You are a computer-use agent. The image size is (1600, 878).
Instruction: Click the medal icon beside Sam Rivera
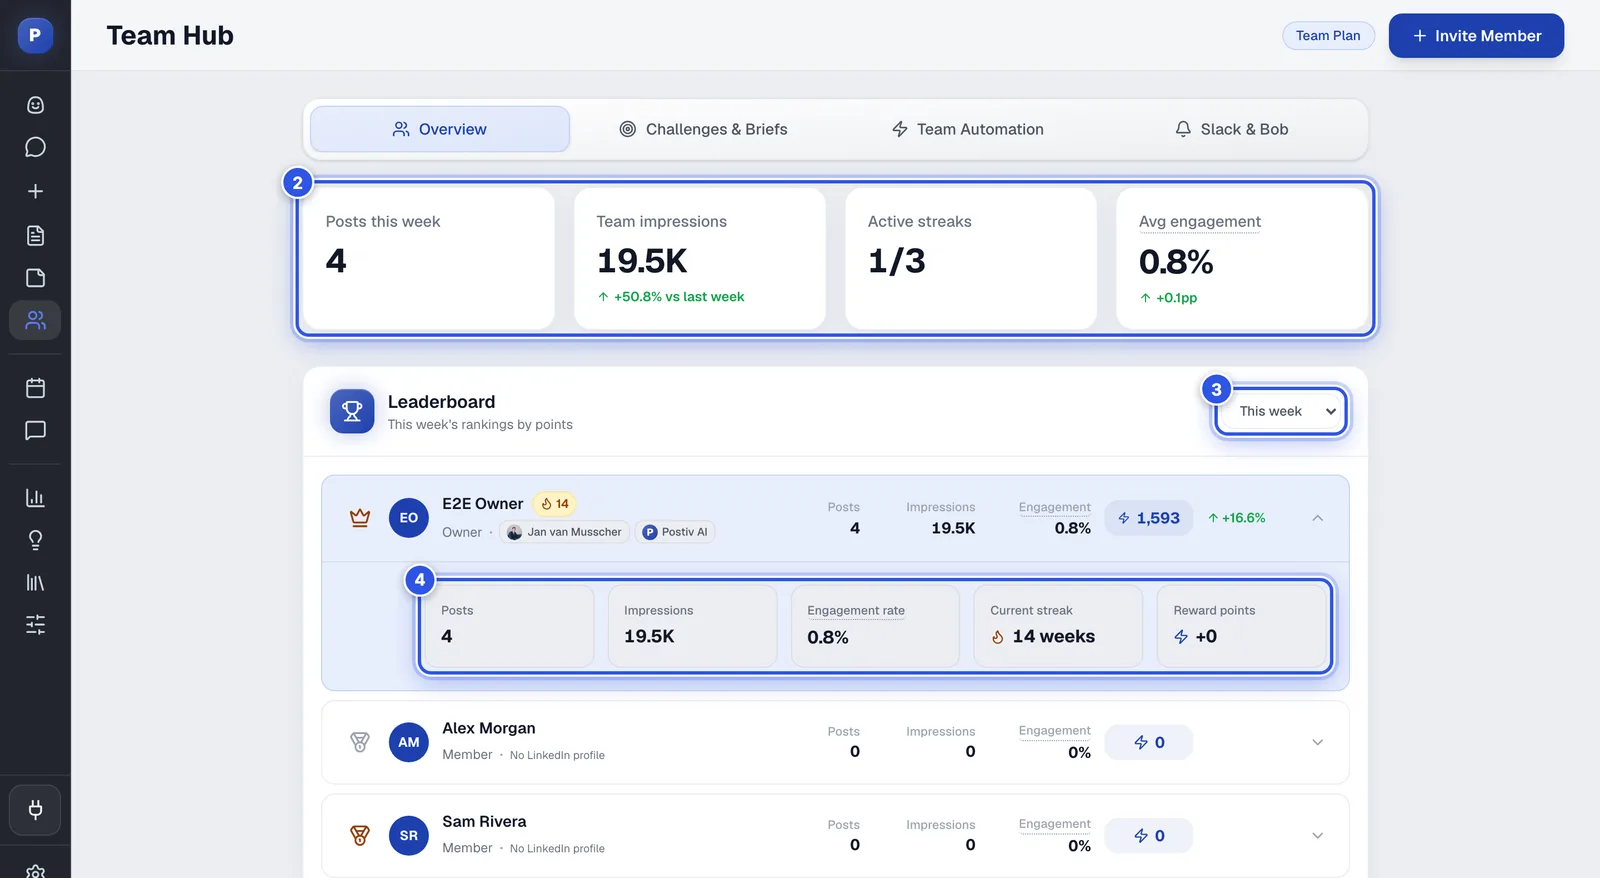coord(360,835)
